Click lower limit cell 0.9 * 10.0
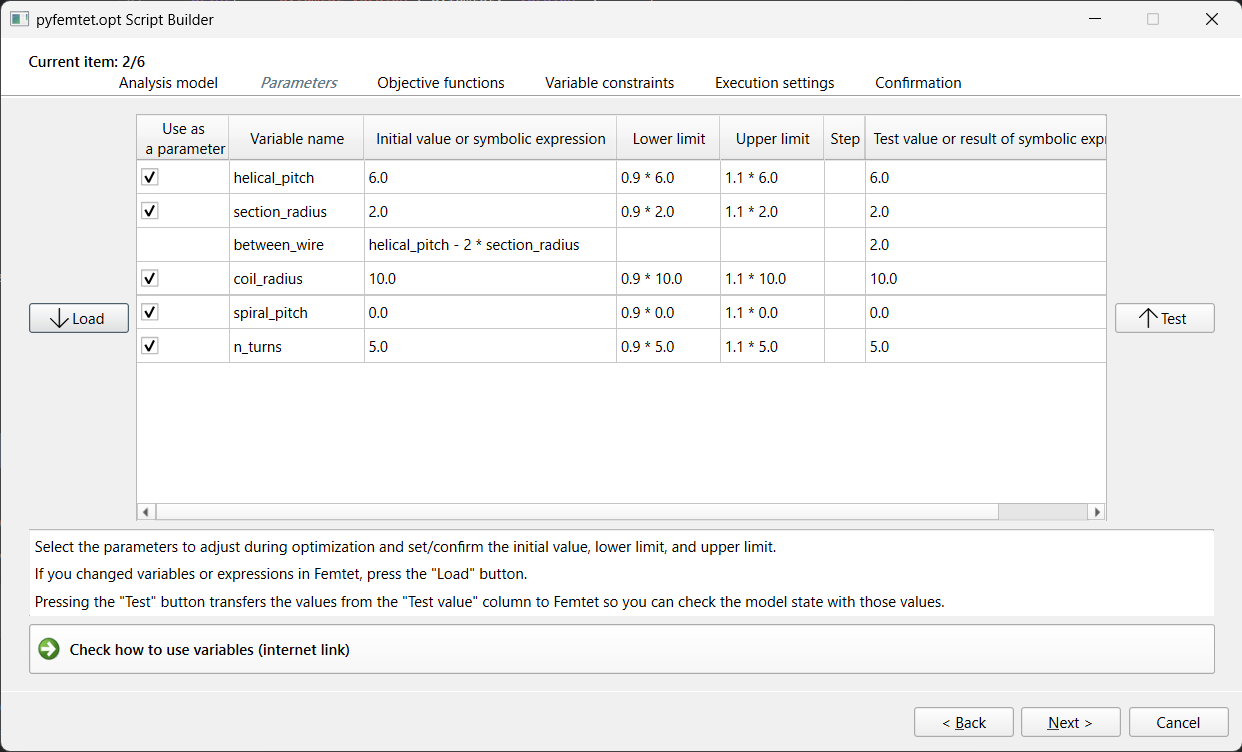Viewport: 1242px width, 752px height. point(669,278)
